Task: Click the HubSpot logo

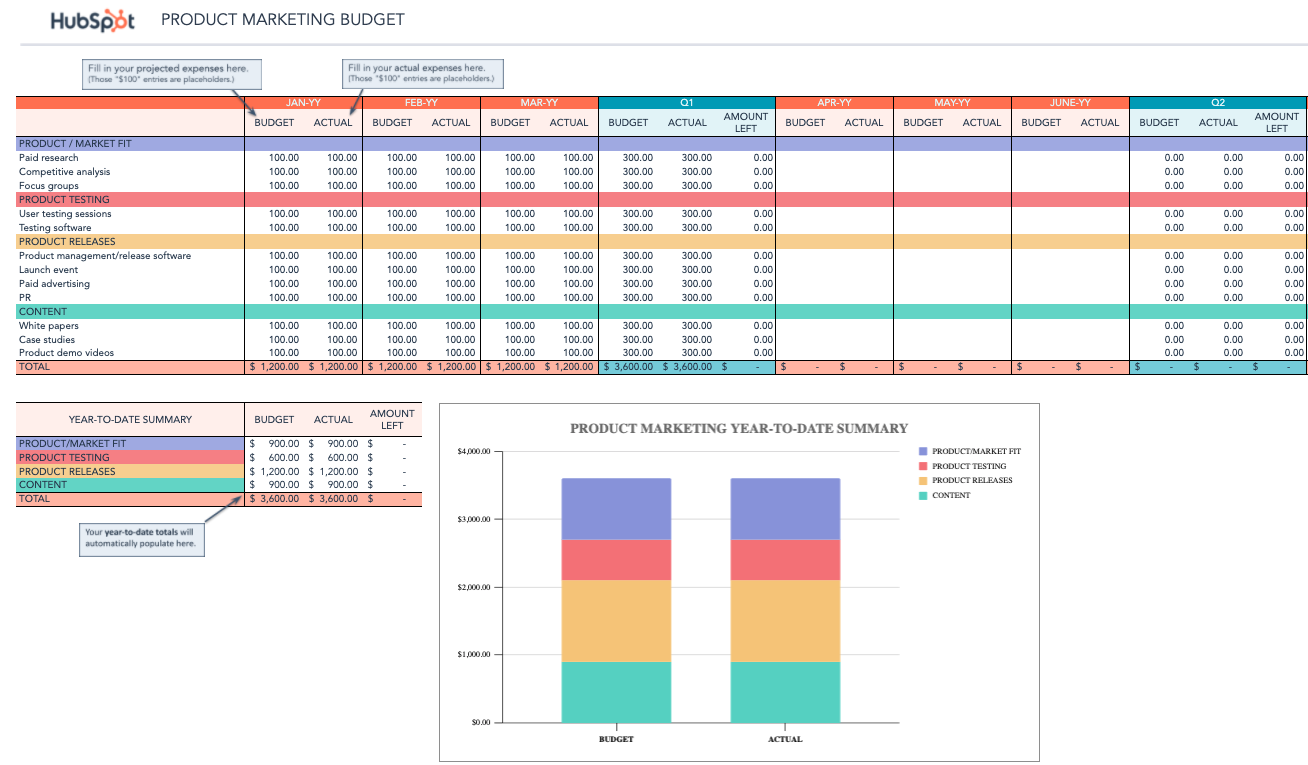Action: coord(91,19)
